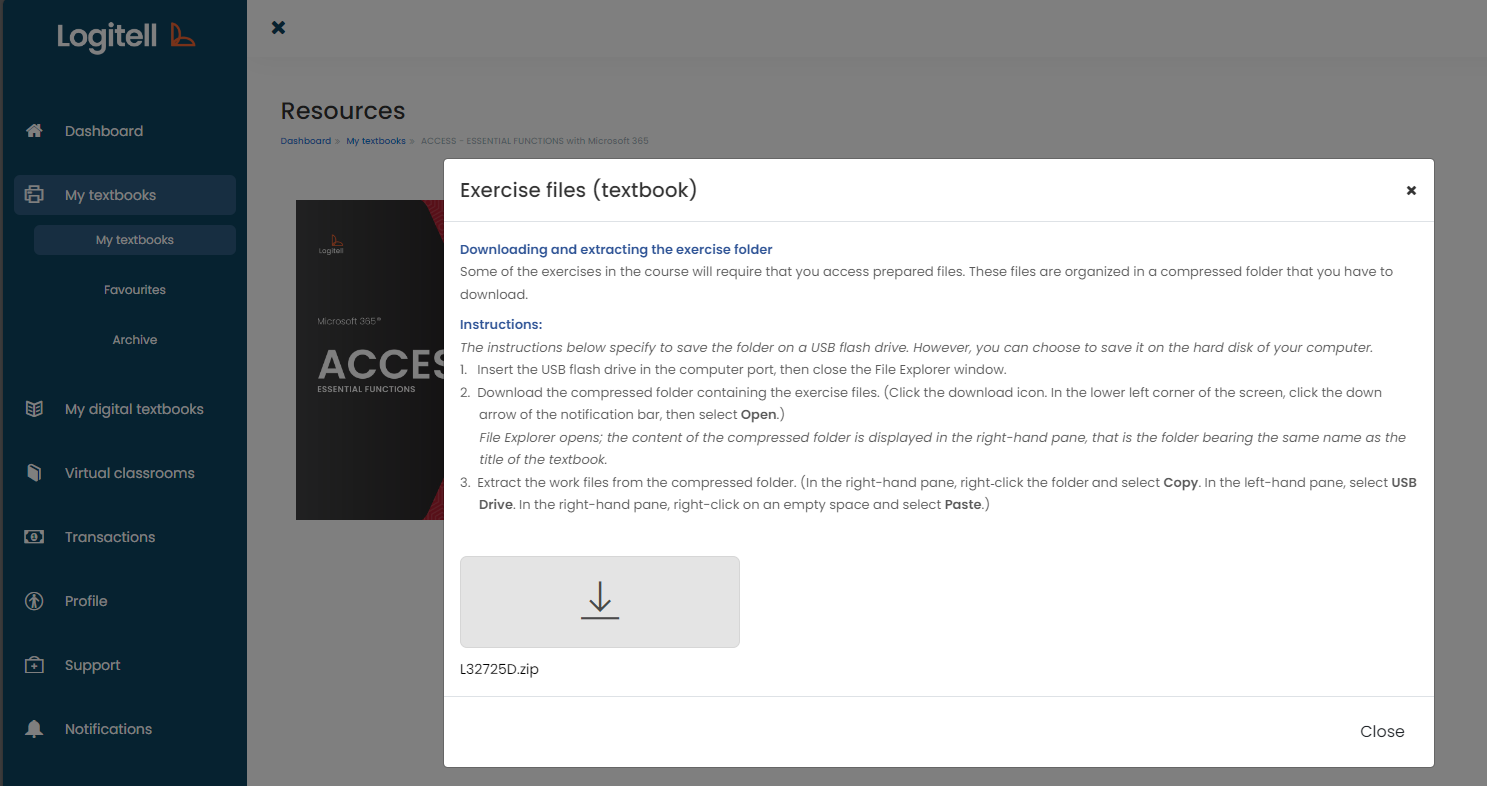Select Favourites in the sidebar menu
The width and height of the screenshot is (1487, 786).
click(x=134, y=289)
